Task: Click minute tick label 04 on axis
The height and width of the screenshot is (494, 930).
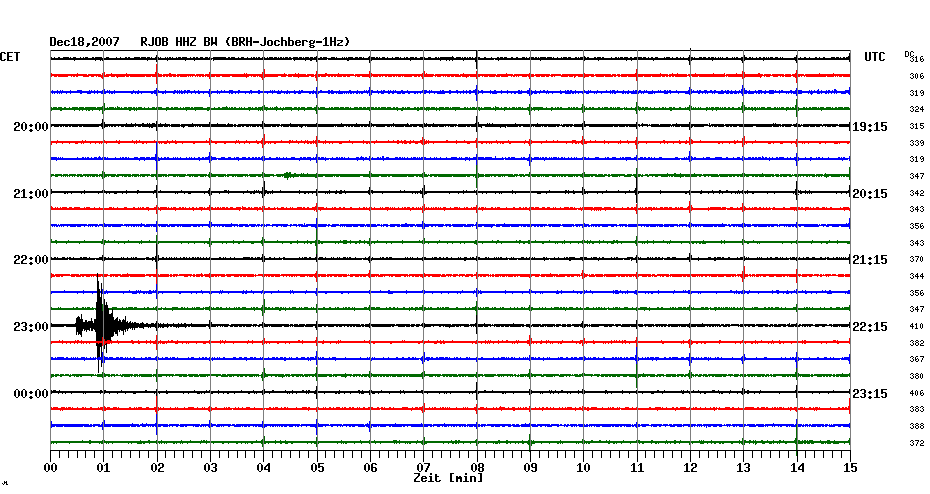Action: point(263,468)
